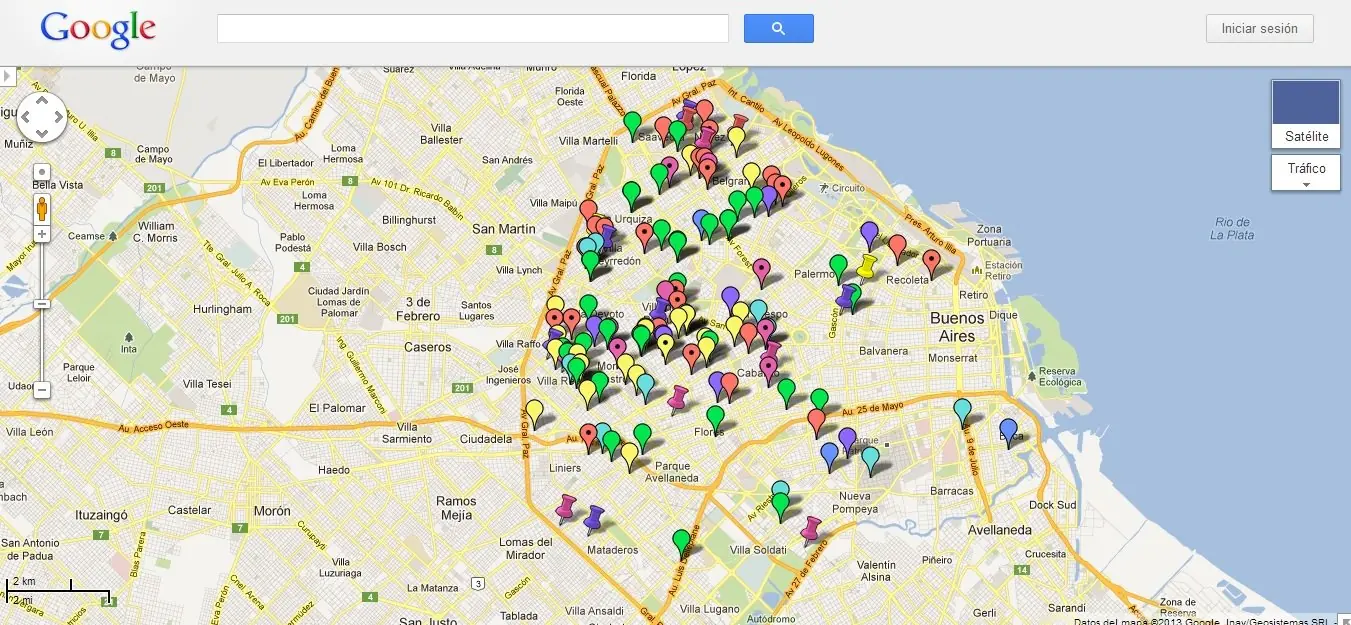Select the green marker at Flores
This screenshot has height=625, width=1351.
coord(715,417)
